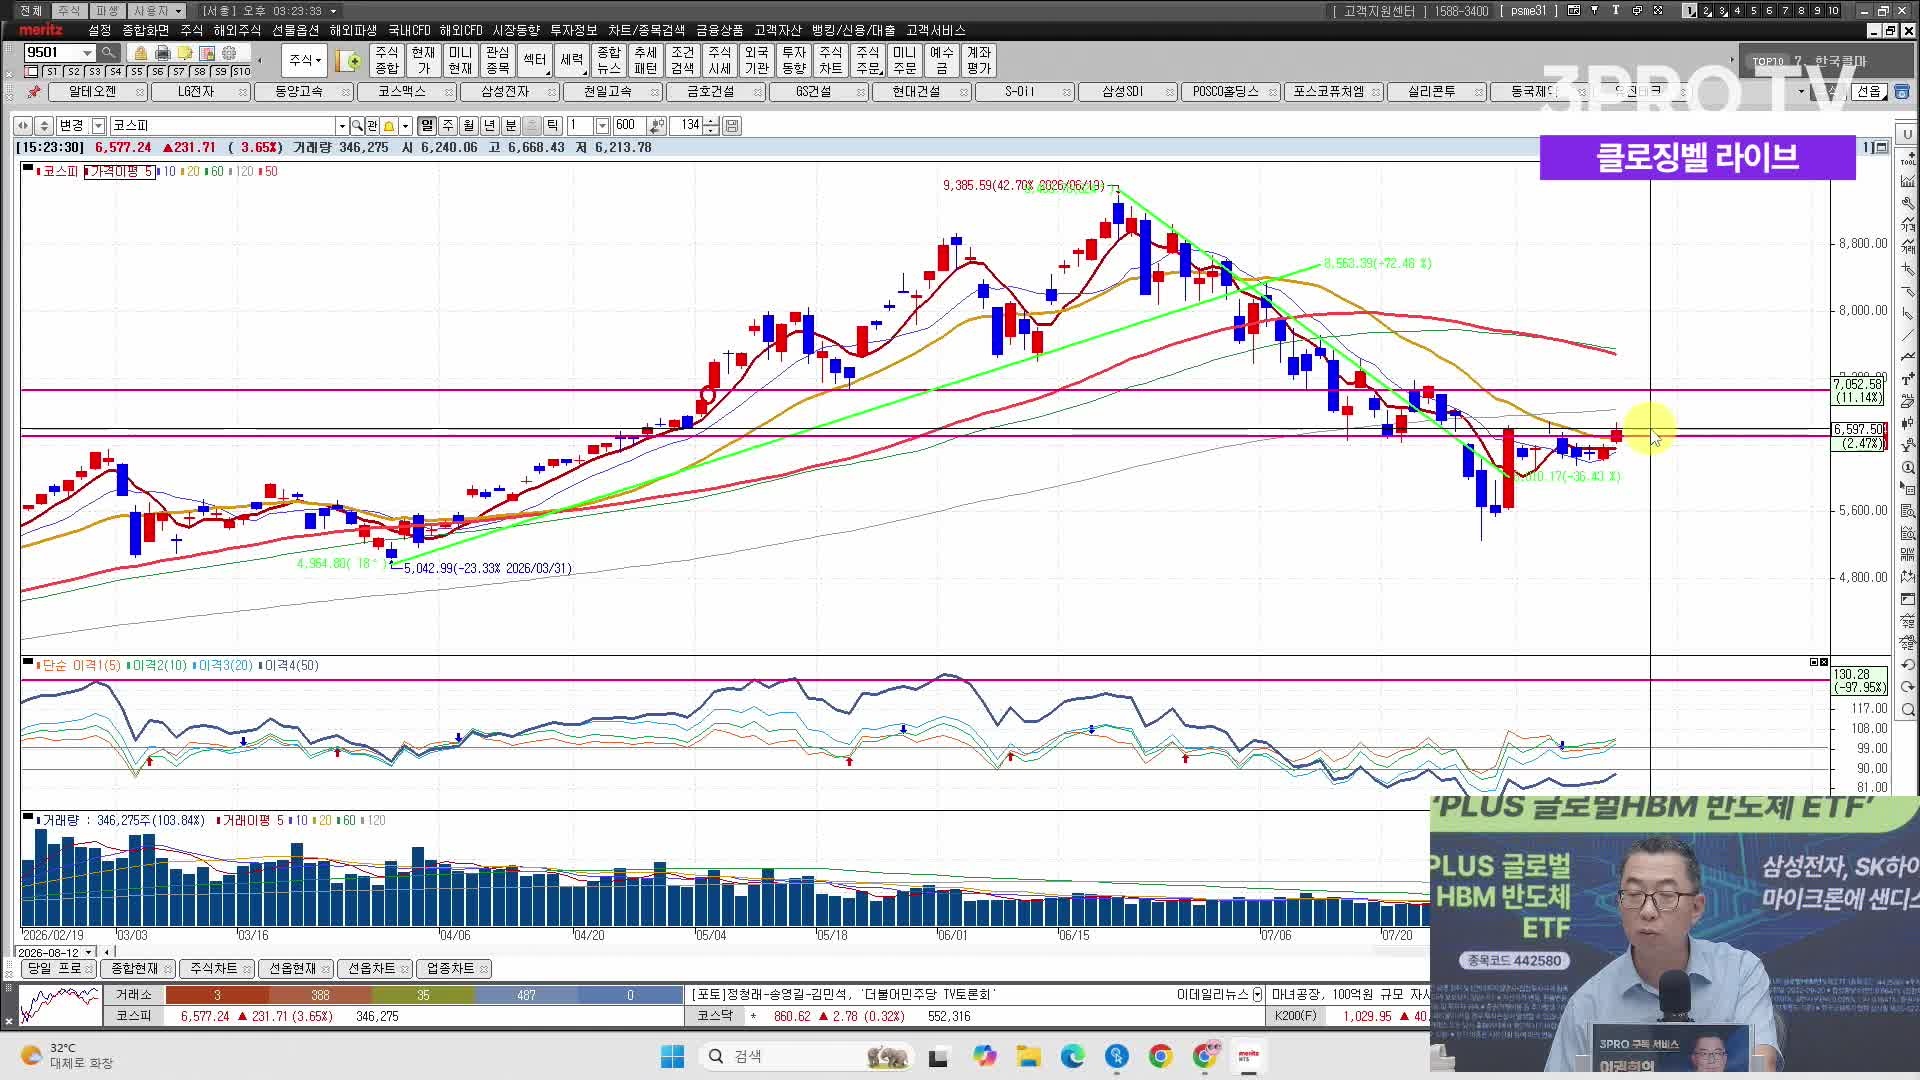
Task: Click the settings gear icon in the top toolbar
Action: coord(229,53)
